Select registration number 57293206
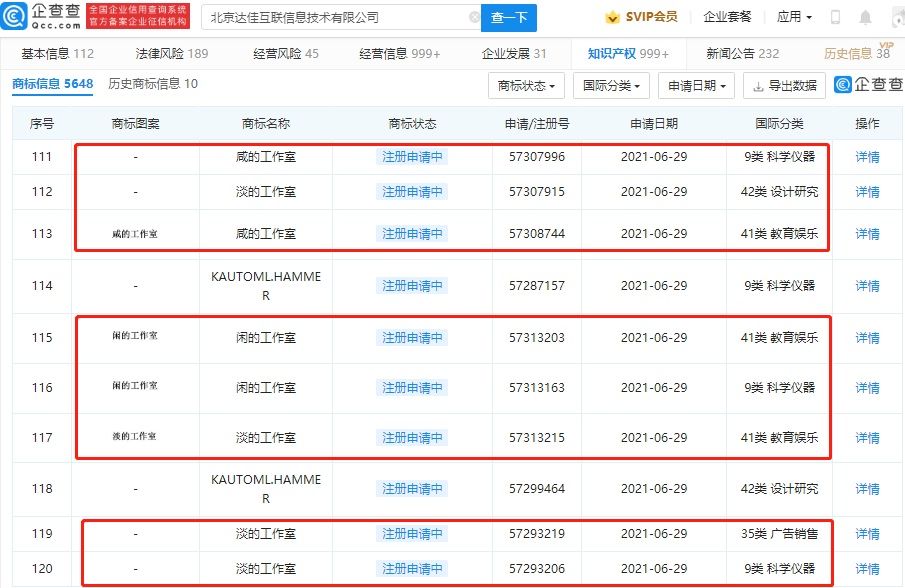 pos(537,570)
